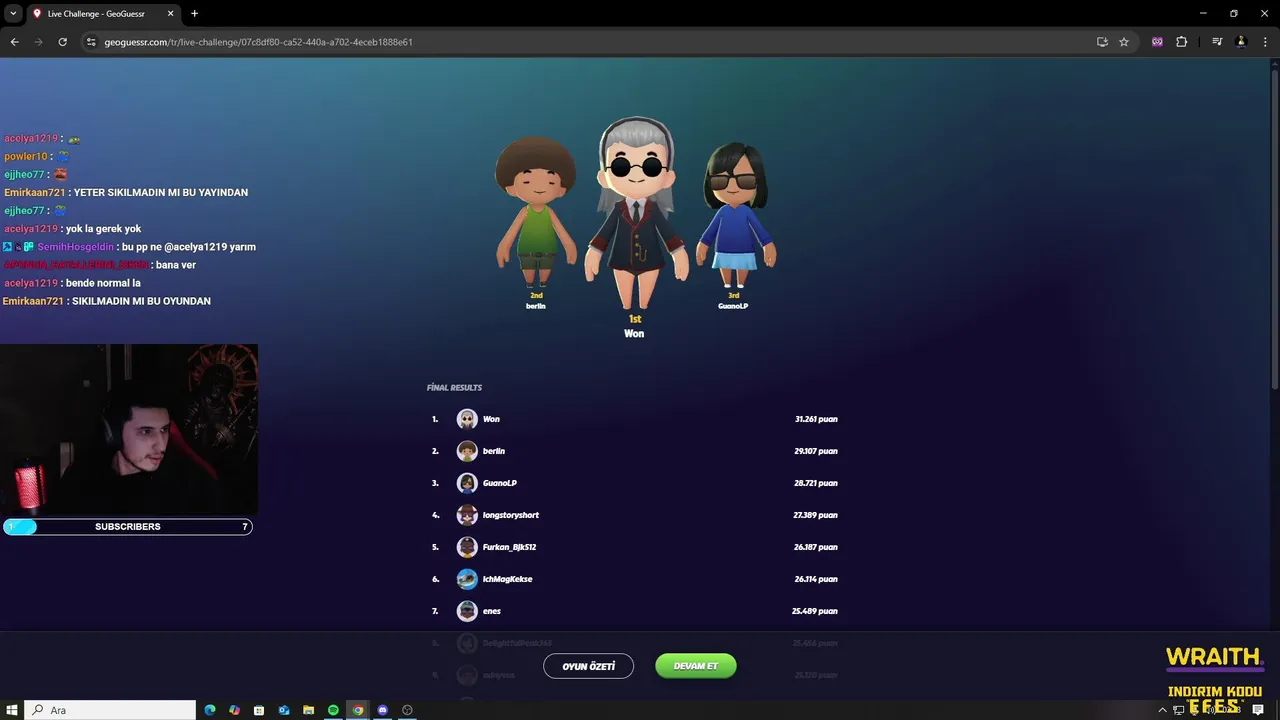This screenshot has height=720, width=1280.
Task: Click player name berlin in results list
Action: (494, 451)
